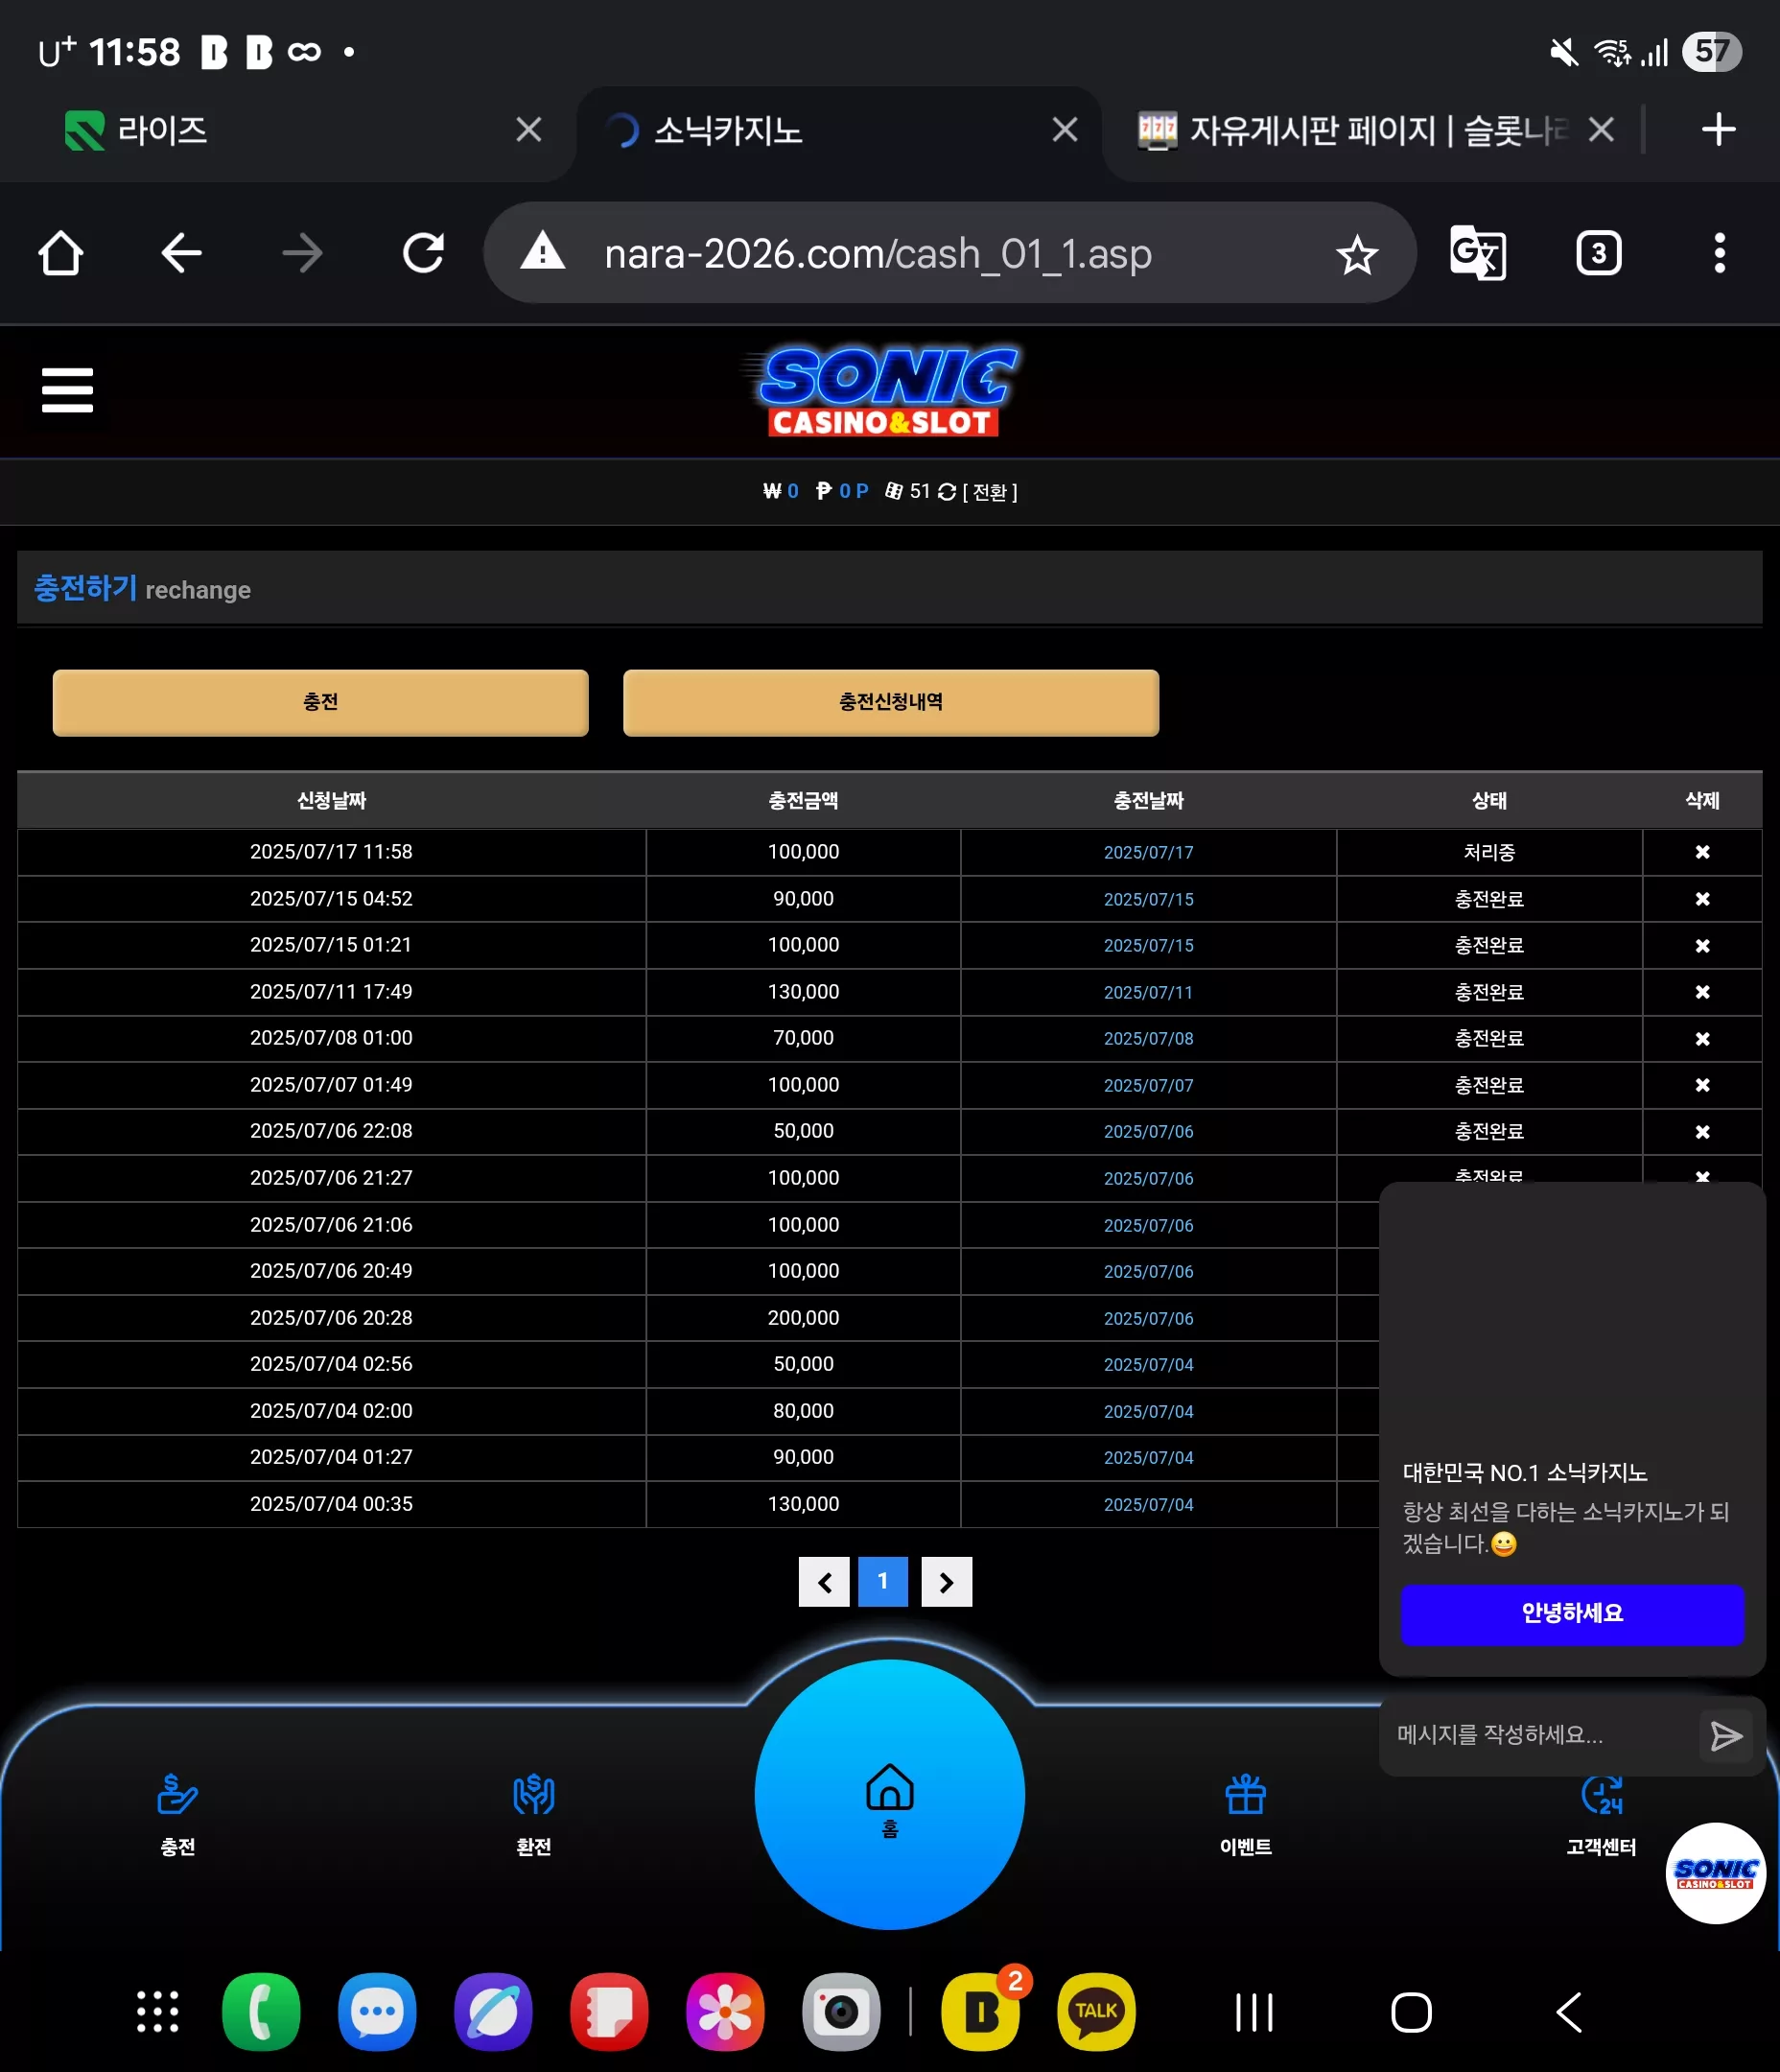Close the 자유게시판 페이지 tab
The height and width of the screenshot is (2072, 1780).
pyautogui.click(x=1601, y=130)
